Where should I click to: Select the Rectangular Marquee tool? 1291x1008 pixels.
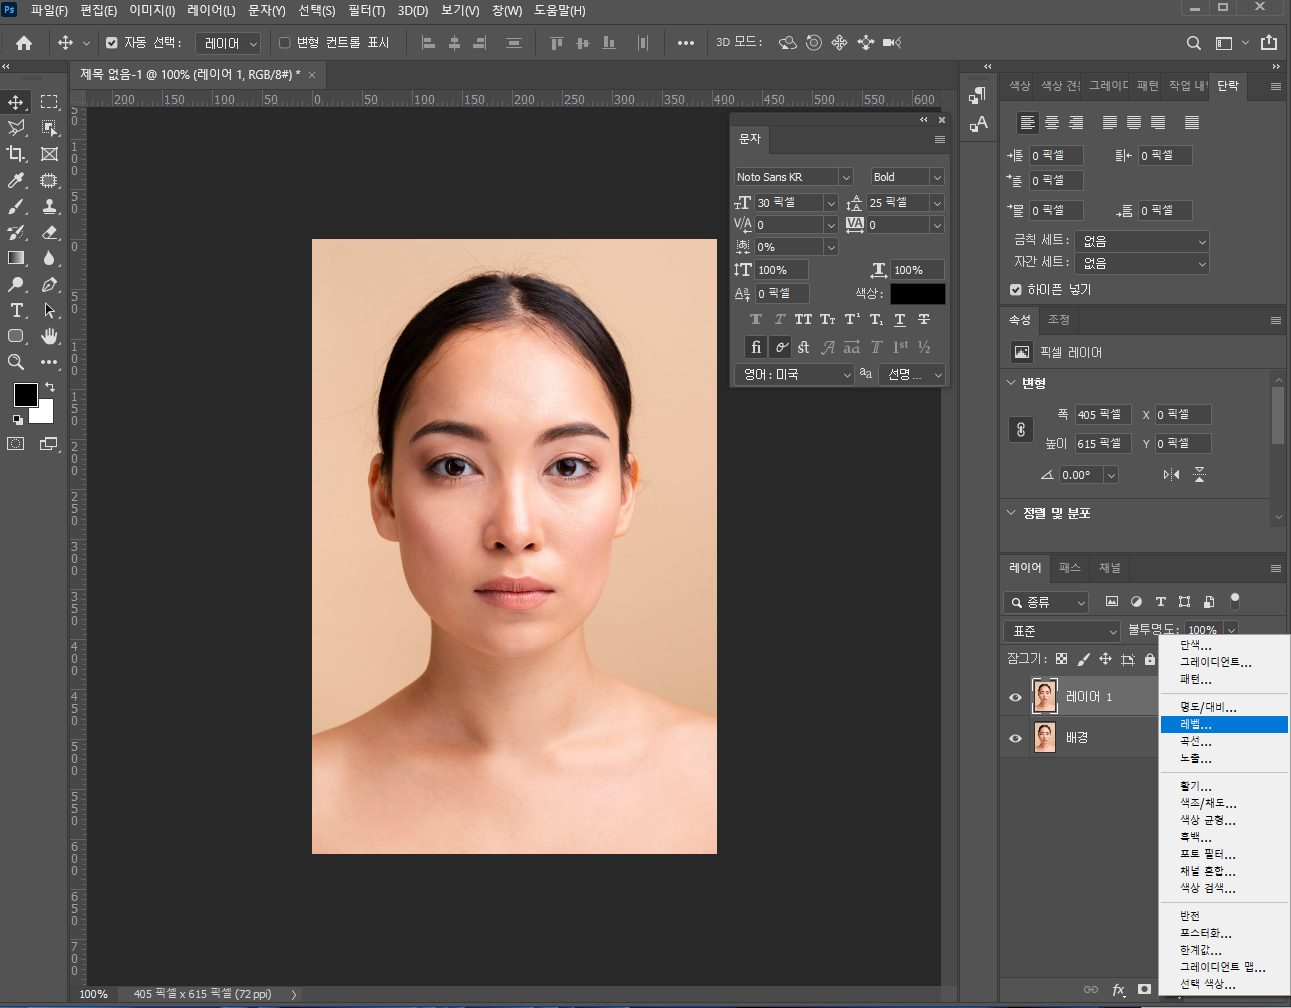pyautogui.click(x=49, y=102)
